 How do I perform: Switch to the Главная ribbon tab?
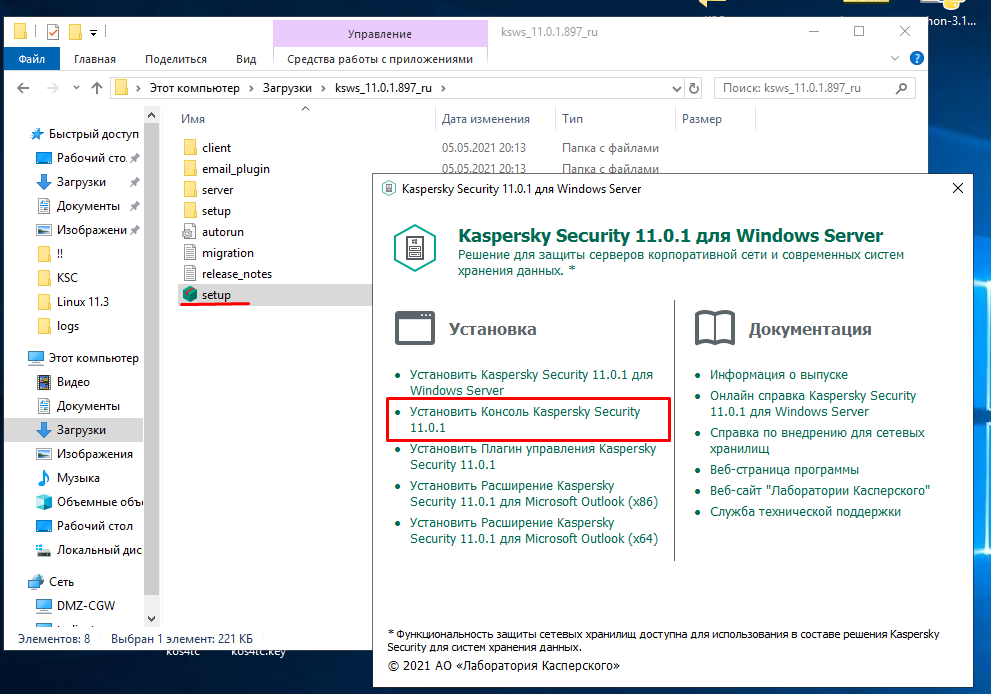(x=95, y=59)
